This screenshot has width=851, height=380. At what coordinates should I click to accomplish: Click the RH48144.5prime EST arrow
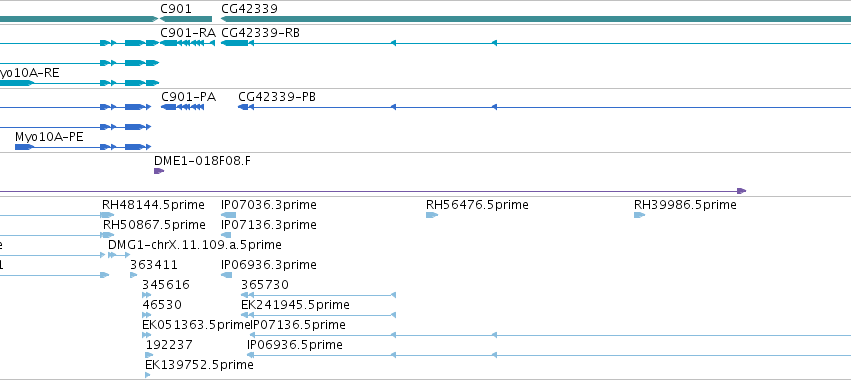(107, 215)
